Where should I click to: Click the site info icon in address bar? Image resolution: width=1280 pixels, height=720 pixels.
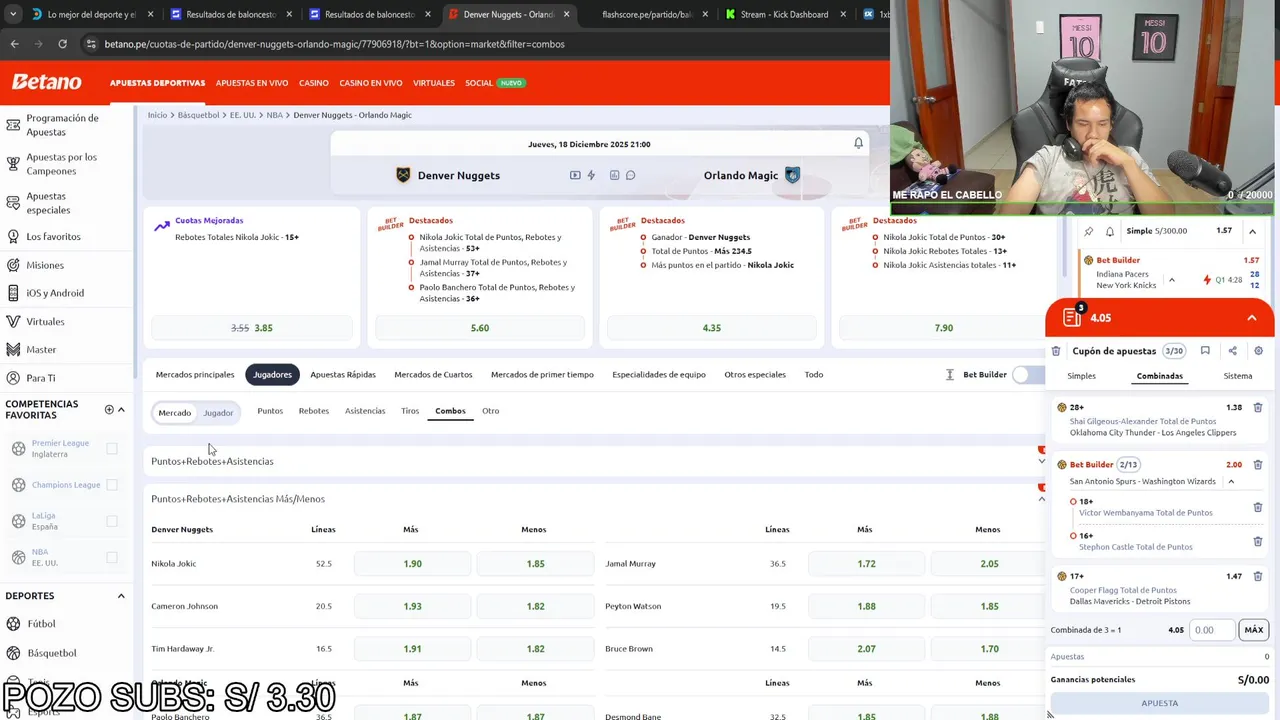point(91,44)
